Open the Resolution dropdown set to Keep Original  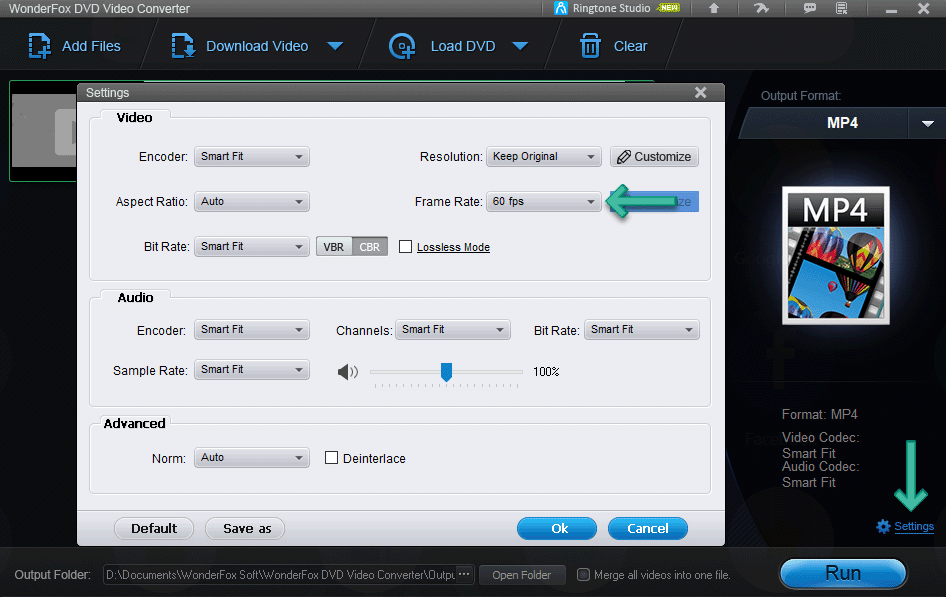pos(543,156)
